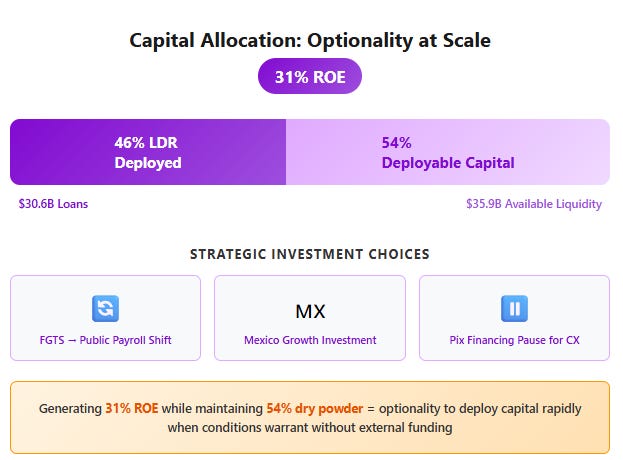The image size is (623, 460).
Task: Click the $35.9B Available Liquidity label
Action: (534, 204)
